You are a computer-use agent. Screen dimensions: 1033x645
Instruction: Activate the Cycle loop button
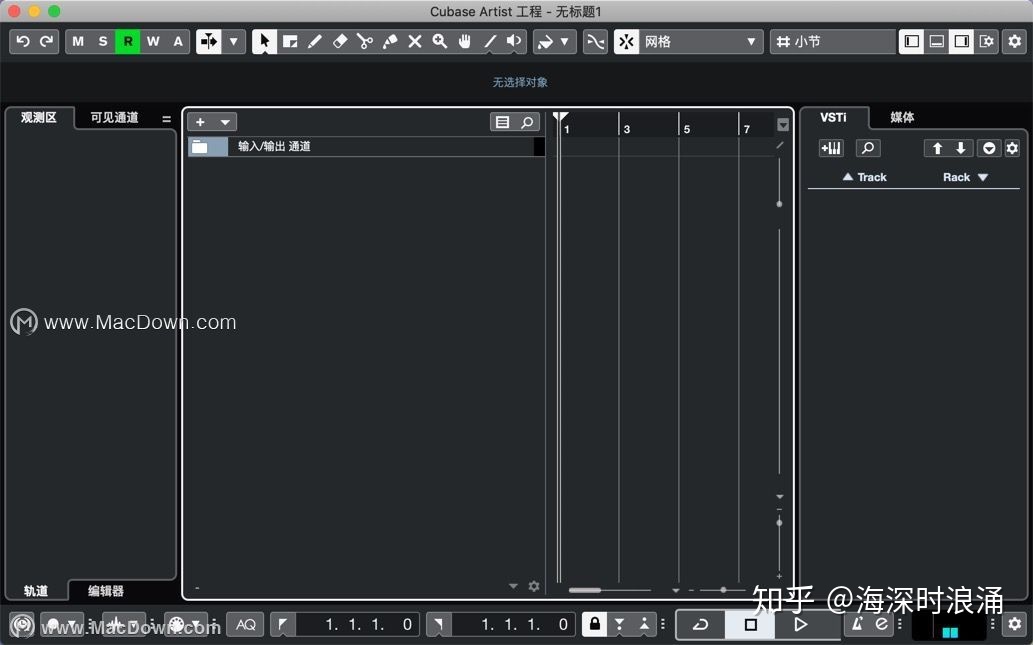click(x=700, y=624)
